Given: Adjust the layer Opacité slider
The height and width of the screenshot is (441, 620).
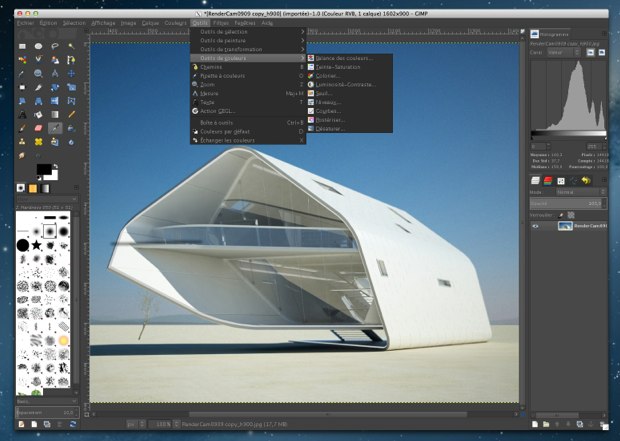Looking at the screenshot, I should tap(568, 203).
